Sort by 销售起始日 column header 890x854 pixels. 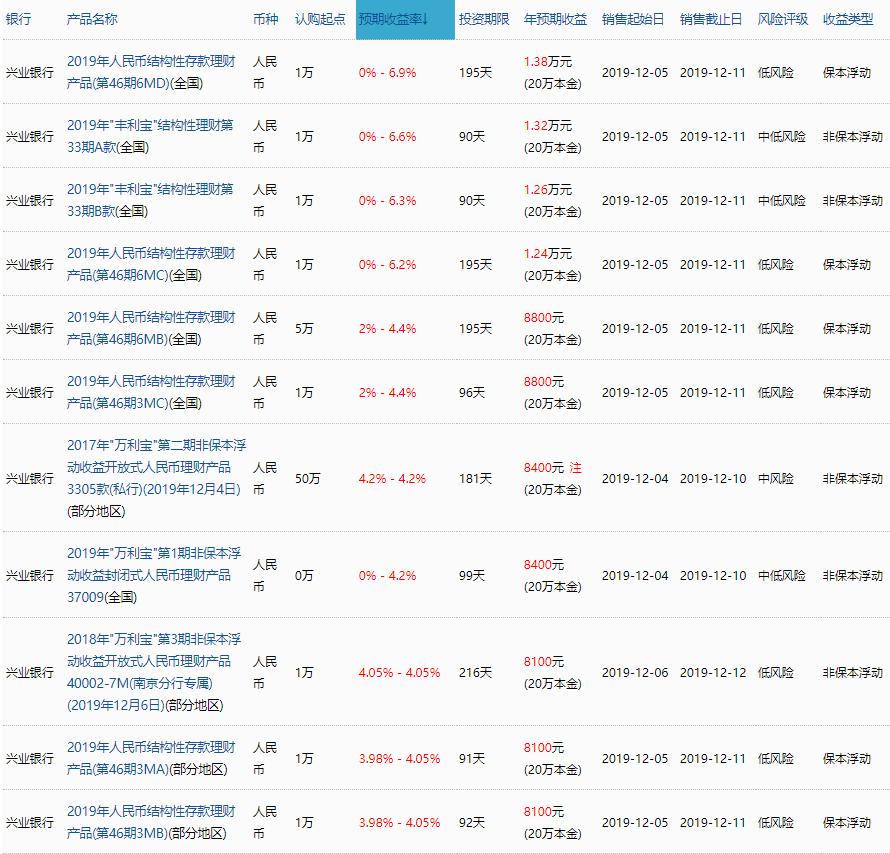633,19
